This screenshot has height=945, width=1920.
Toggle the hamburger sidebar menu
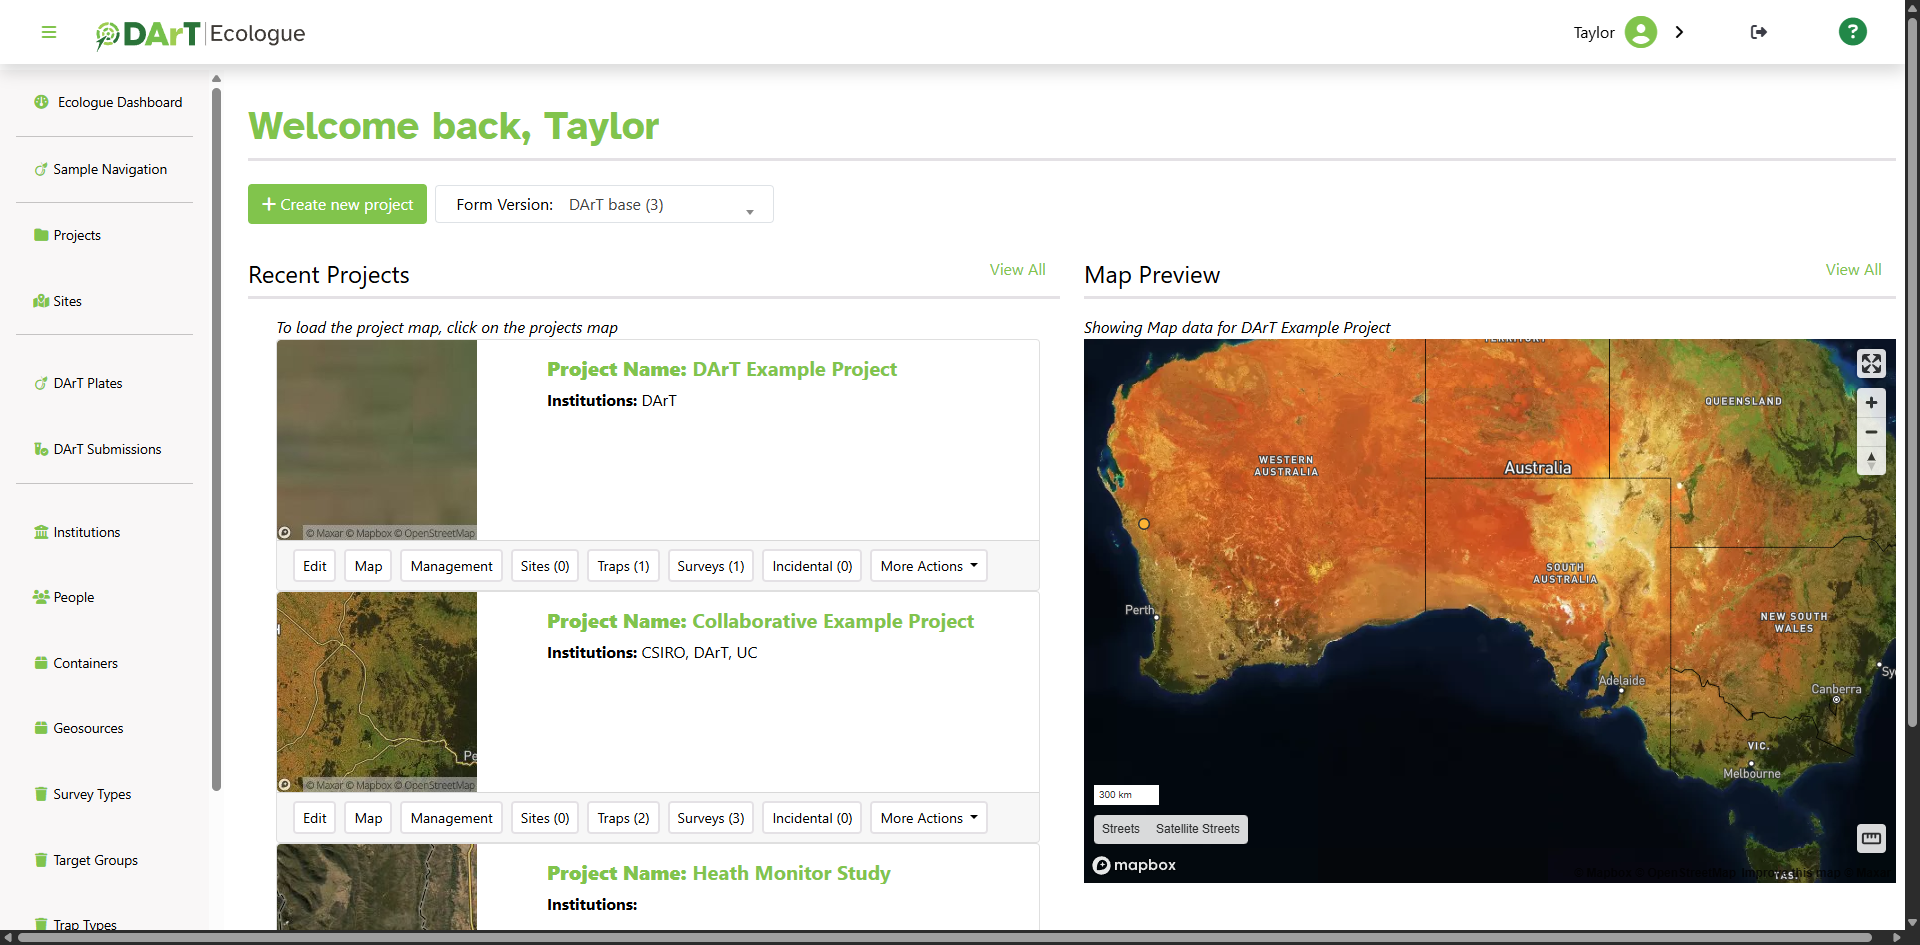coord(48,32)
